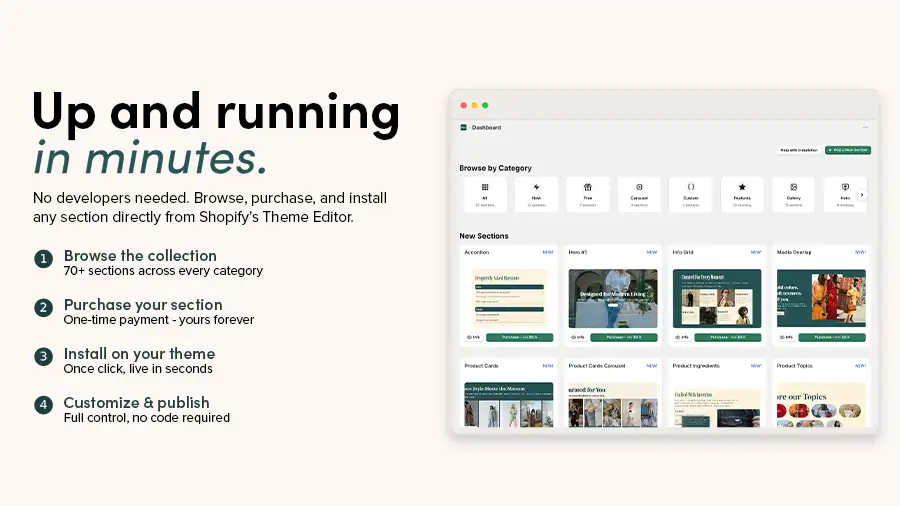
Task: Open the Product Cards preview thumbnail
Action: coord(509,405)
